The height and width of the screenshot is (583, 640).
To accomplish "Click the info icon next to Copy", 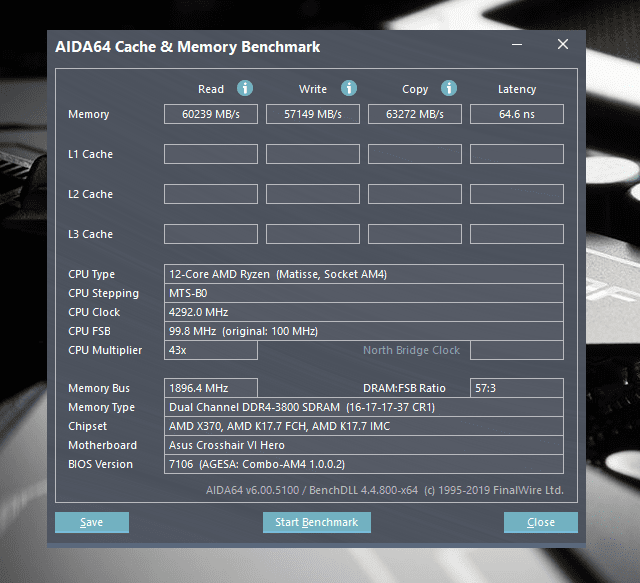I will point(449,88).
